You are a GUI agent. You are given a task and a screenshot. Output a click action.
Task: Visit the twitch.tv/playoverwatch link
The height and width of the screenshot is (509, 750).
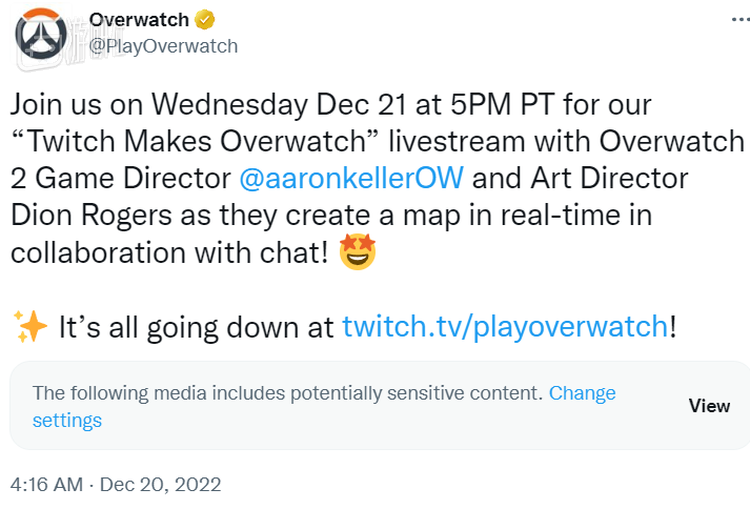505,327
